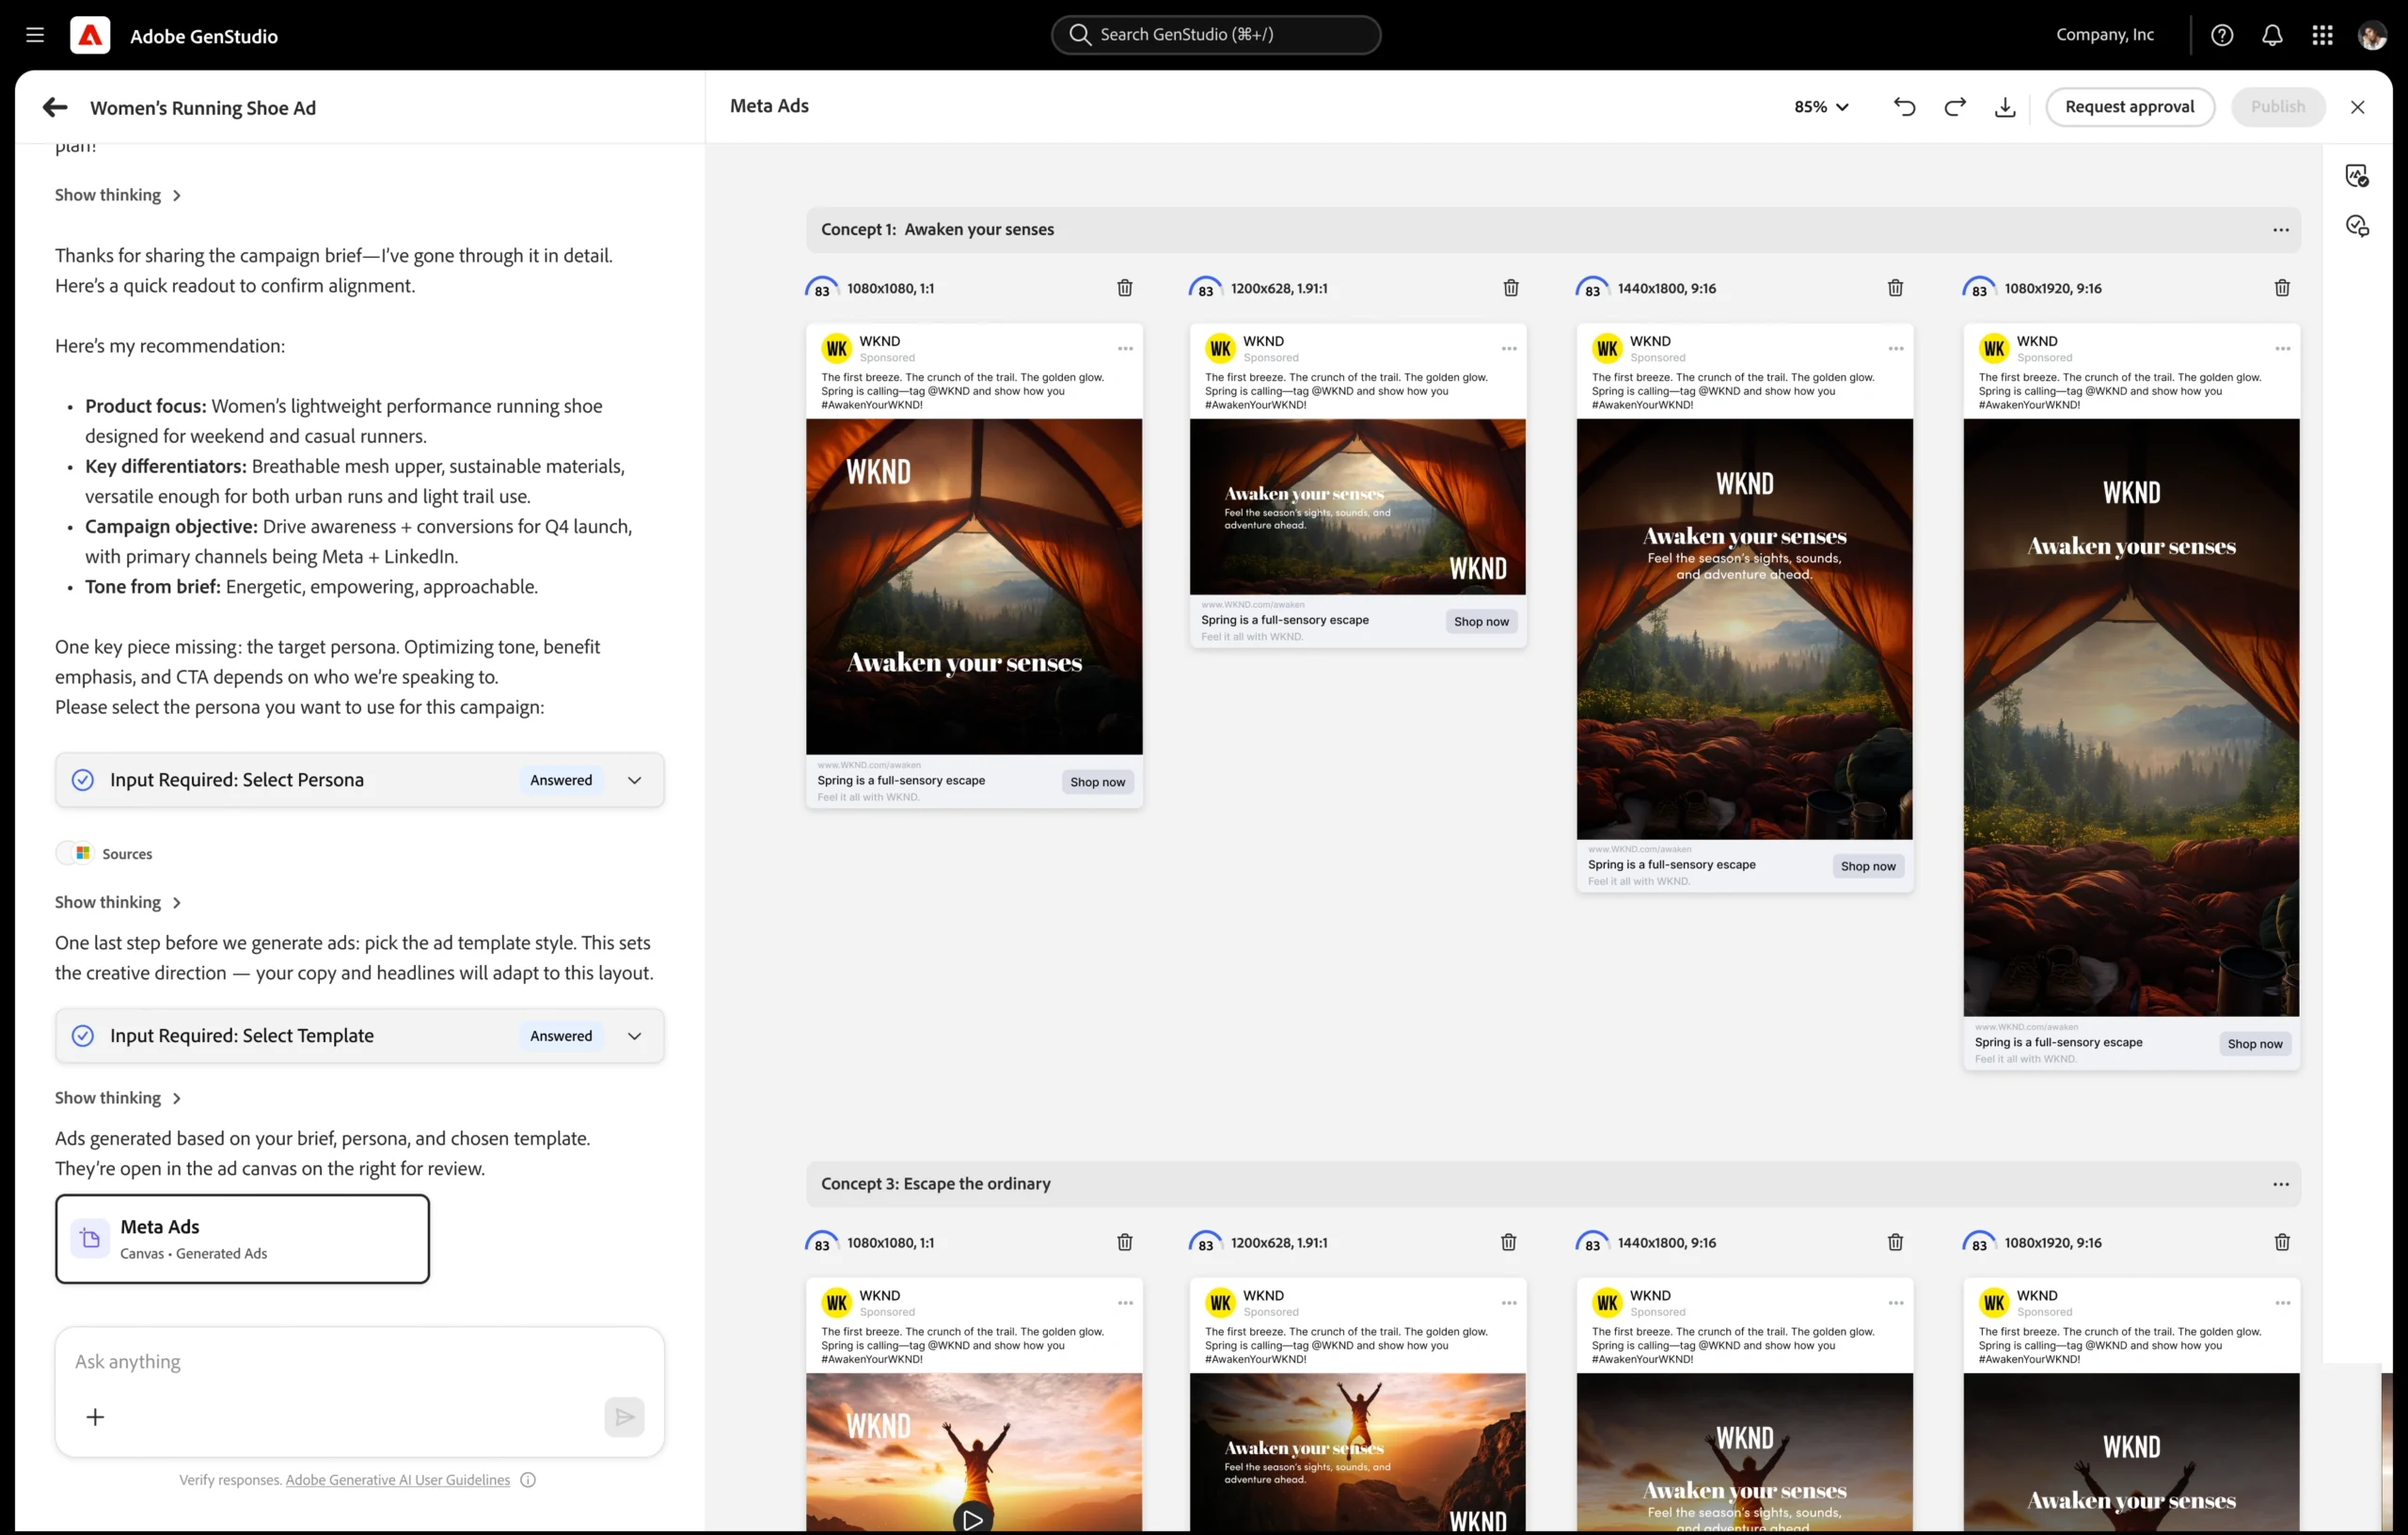Expand the first Show thinking section

(x=118, y=195)
